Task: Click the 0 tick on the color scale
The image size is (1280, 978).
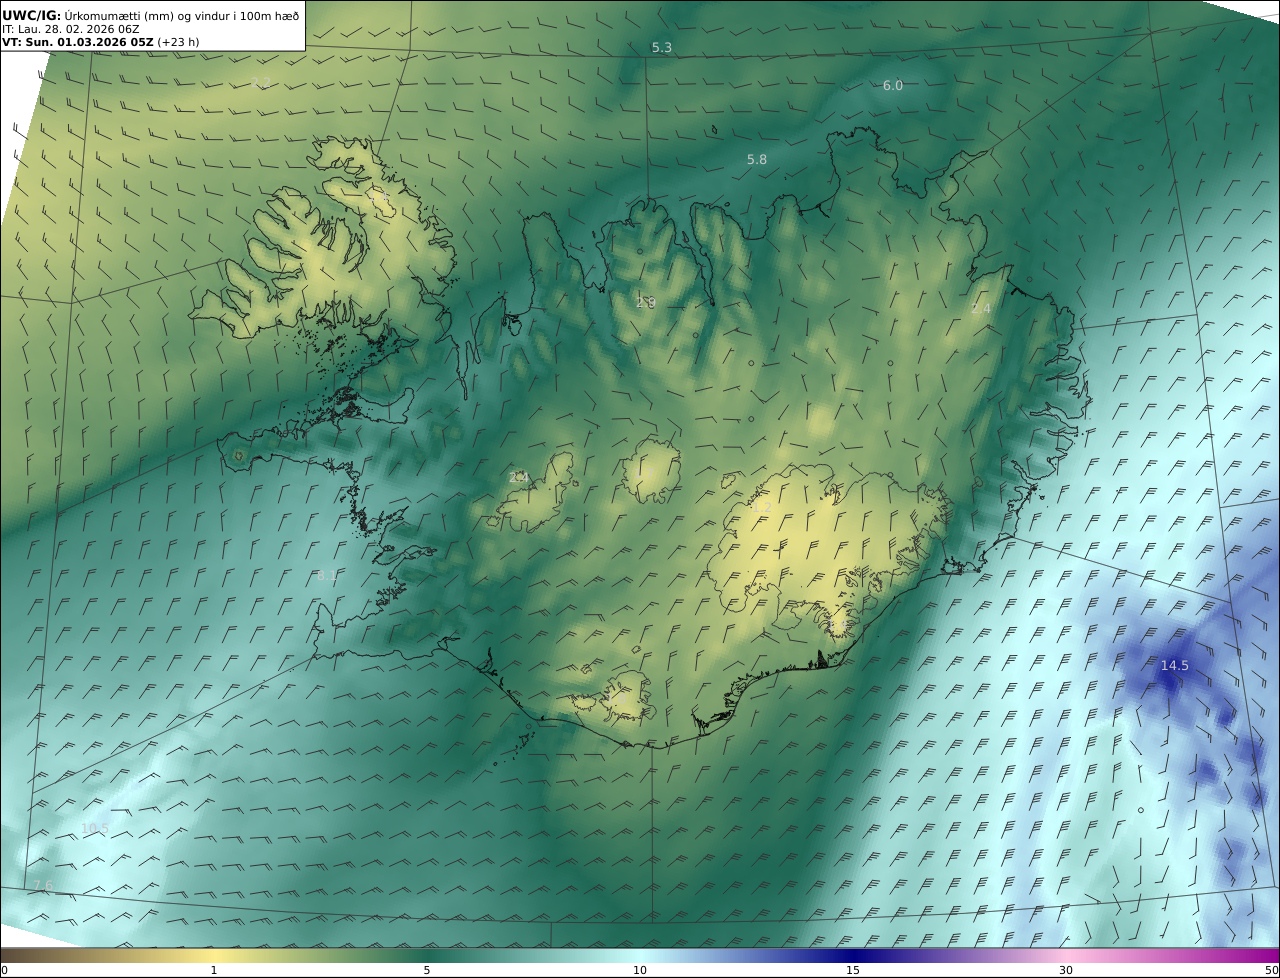Action: coord(4,970)
